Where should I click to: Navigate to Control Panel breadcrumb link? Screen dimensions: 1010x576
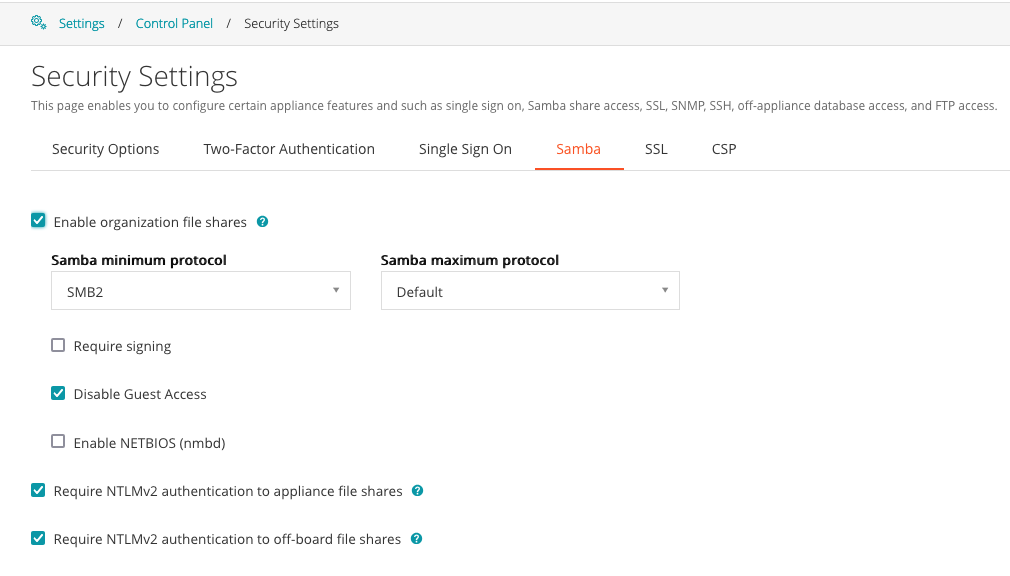(174, 23)
